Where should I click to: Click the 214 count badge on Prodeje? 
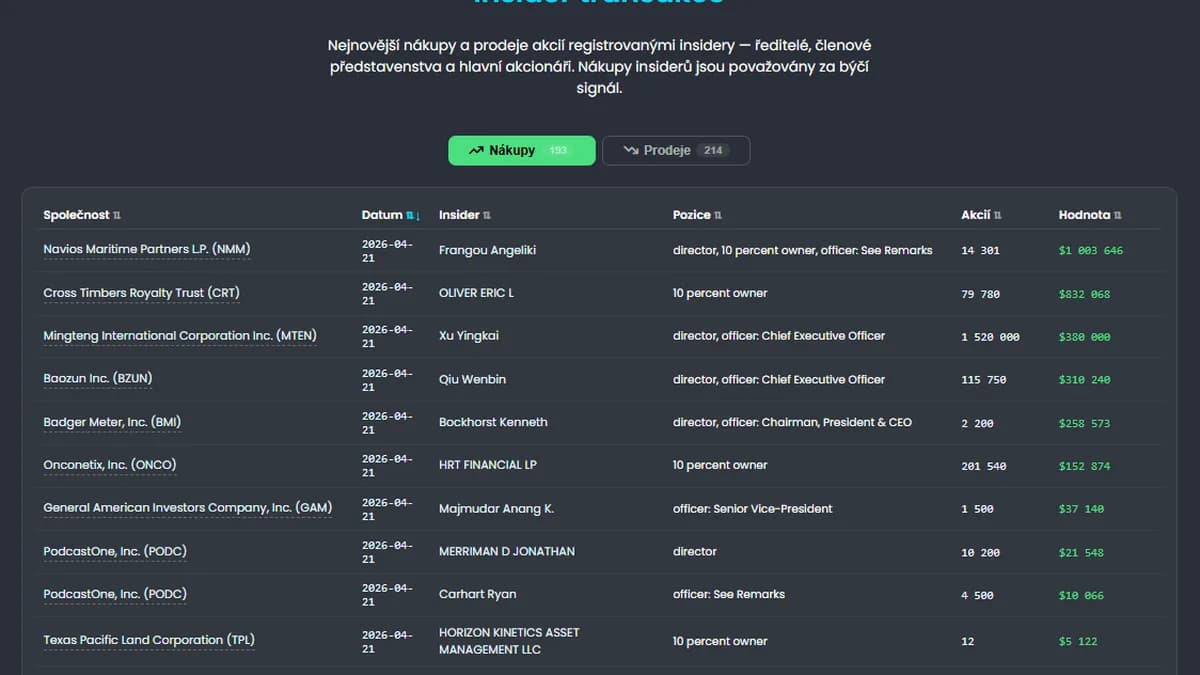[713, 151]
